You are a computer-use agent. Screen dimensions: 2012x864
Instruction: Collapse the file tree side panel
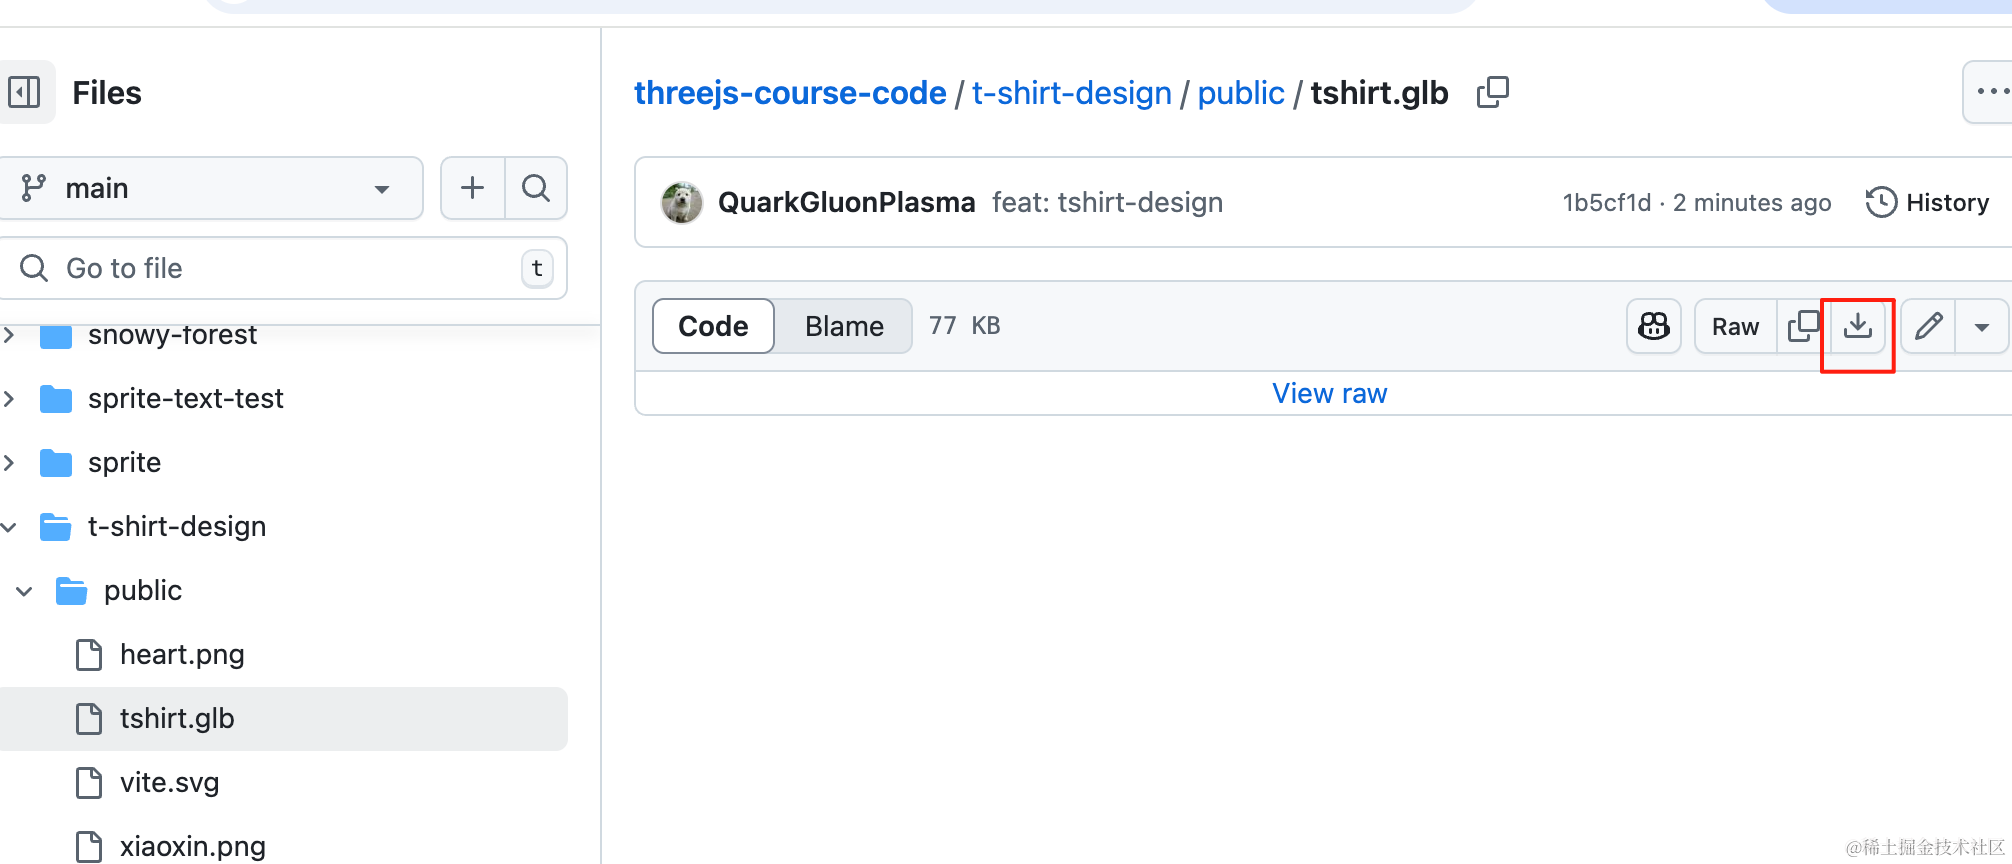pyautogui.click(x=24, y=92)
